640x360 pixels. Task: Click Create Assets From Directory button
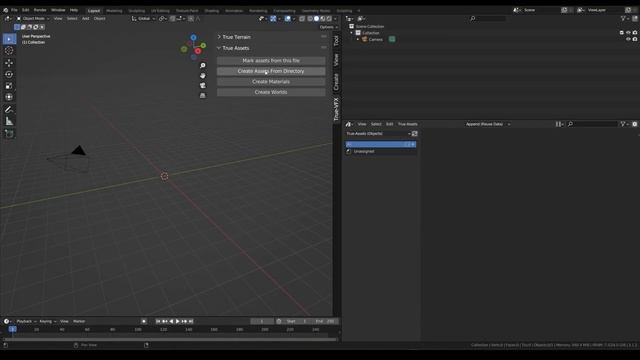click(271, 71)
